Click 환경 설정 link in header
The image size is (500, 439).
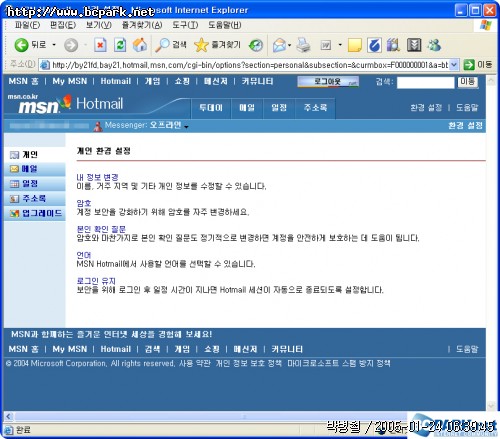[x=426, y=108]
